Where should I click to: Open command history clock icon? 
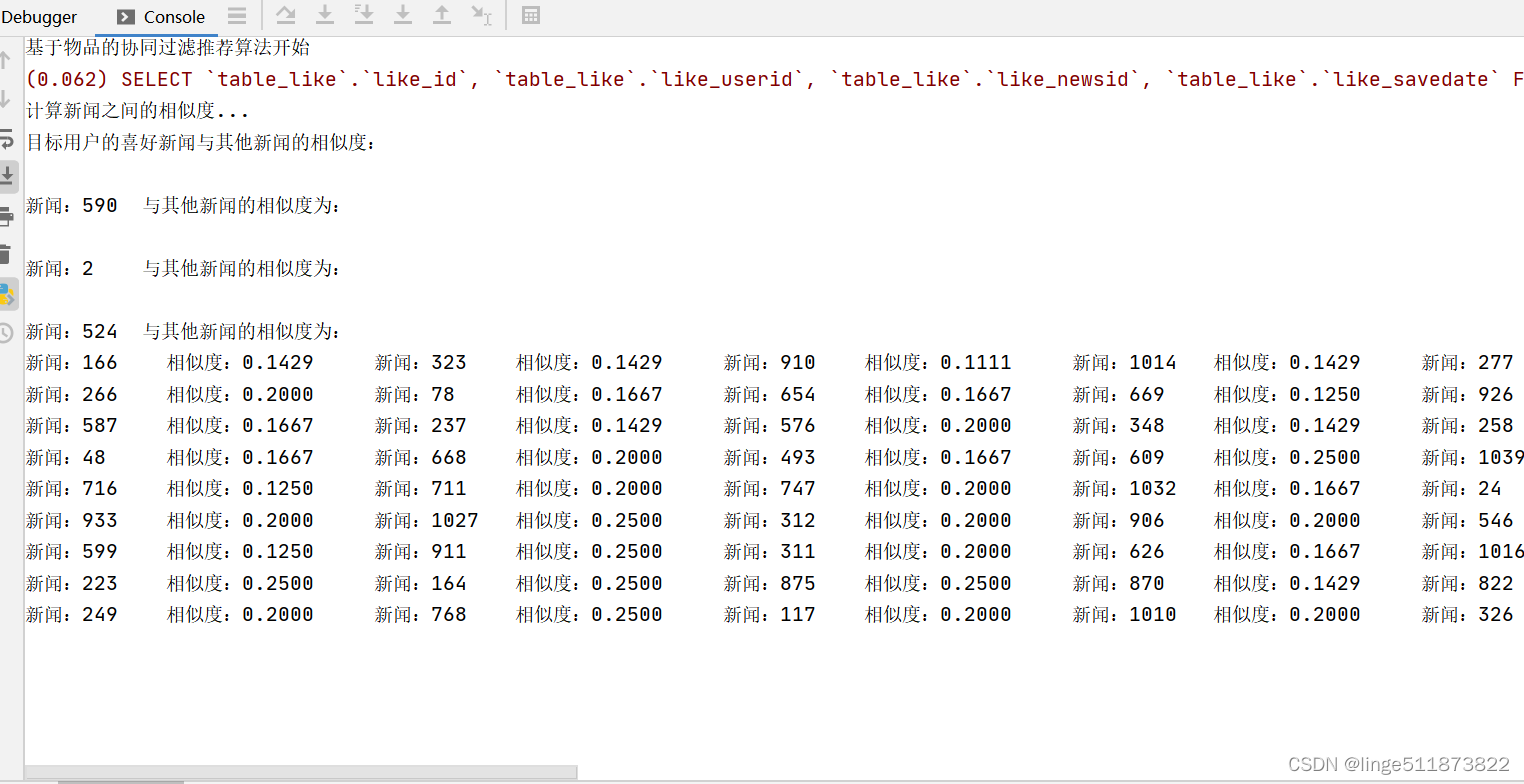click(x=6, y=333)
